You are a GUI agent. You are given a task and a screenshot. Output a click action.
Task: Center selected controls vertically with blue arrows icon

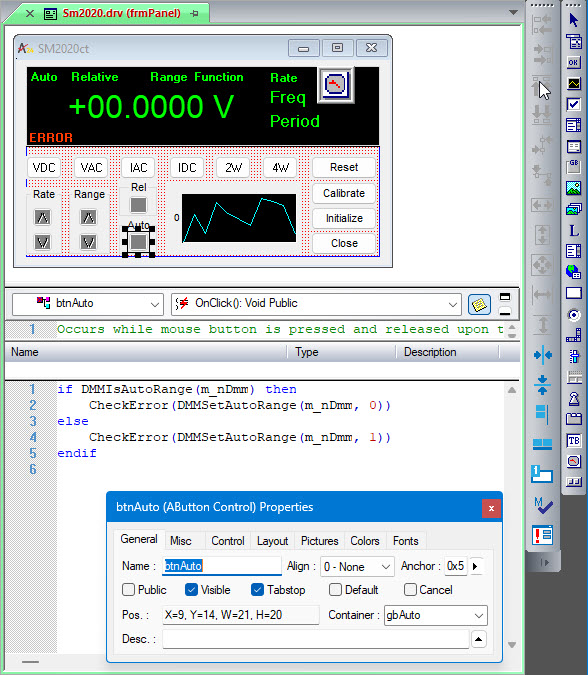[542, 384]
